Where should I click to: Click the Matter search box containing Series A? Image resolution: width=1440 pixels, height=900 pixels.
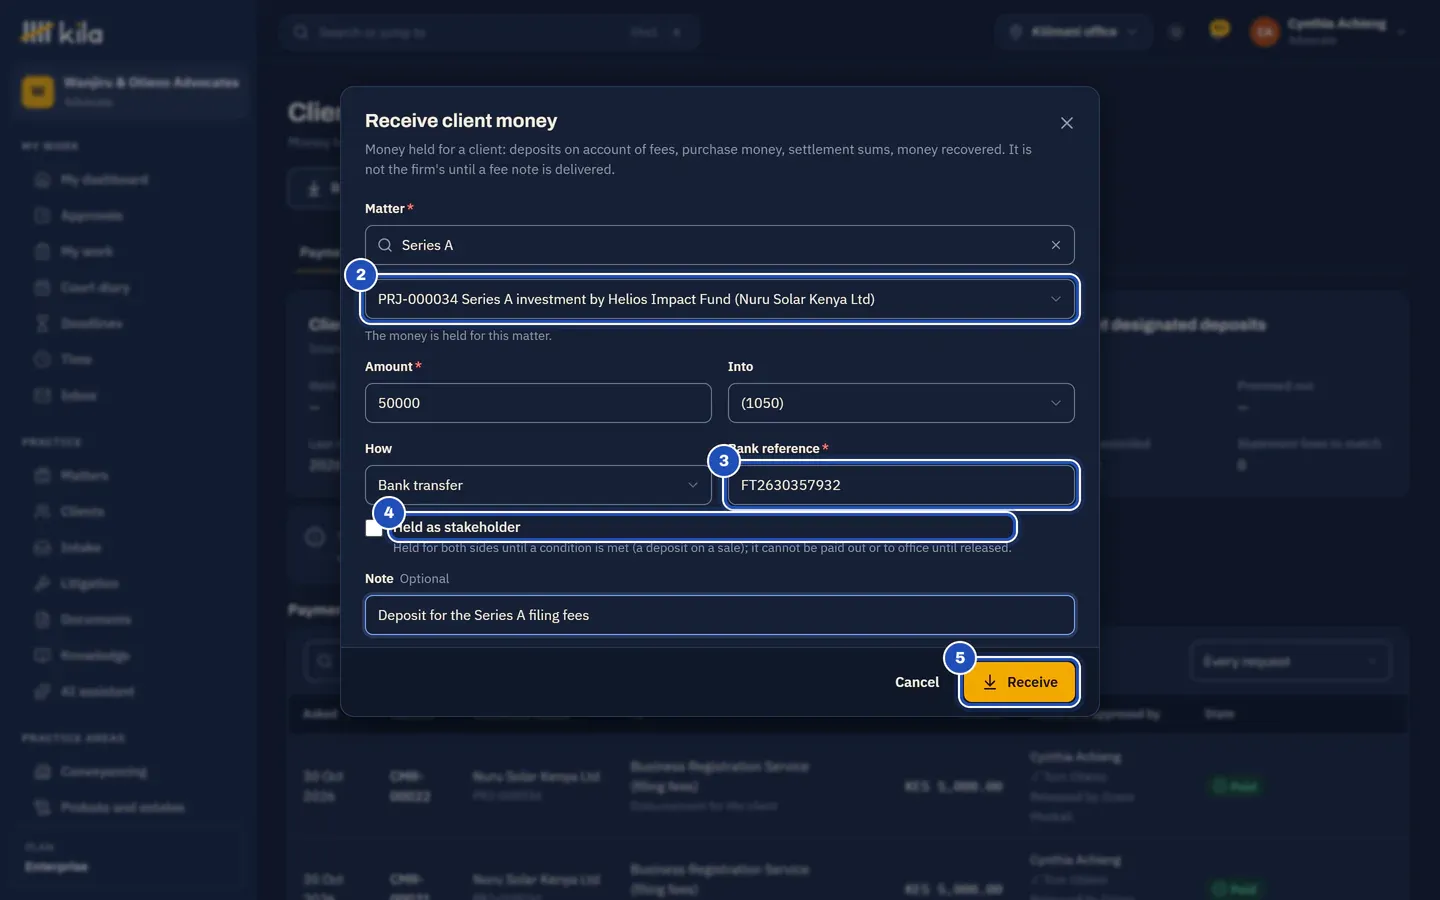point(720,245)
